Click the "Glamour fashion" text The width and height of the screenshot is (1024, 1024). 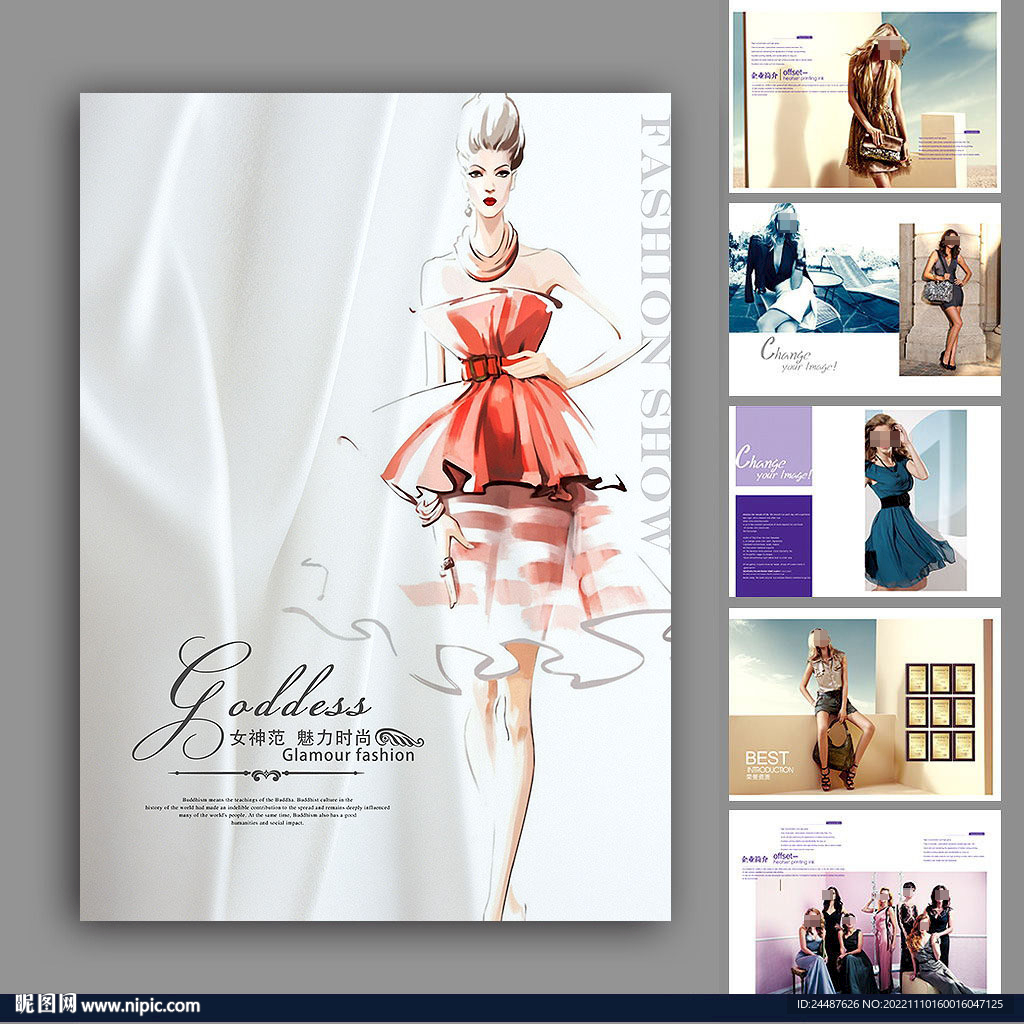(348, 756)
